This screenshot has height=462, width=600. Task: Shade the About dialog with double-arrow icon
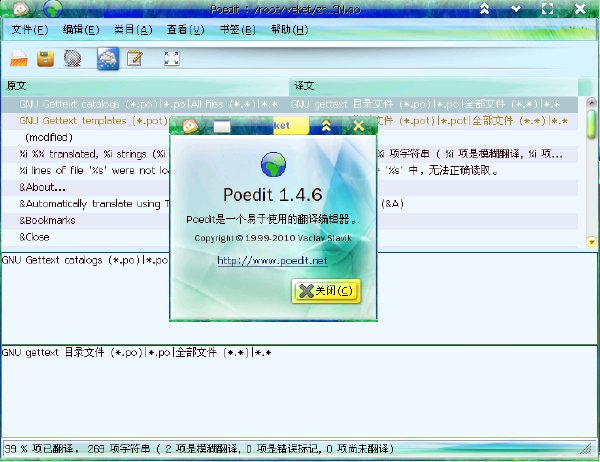pos(326,126)
